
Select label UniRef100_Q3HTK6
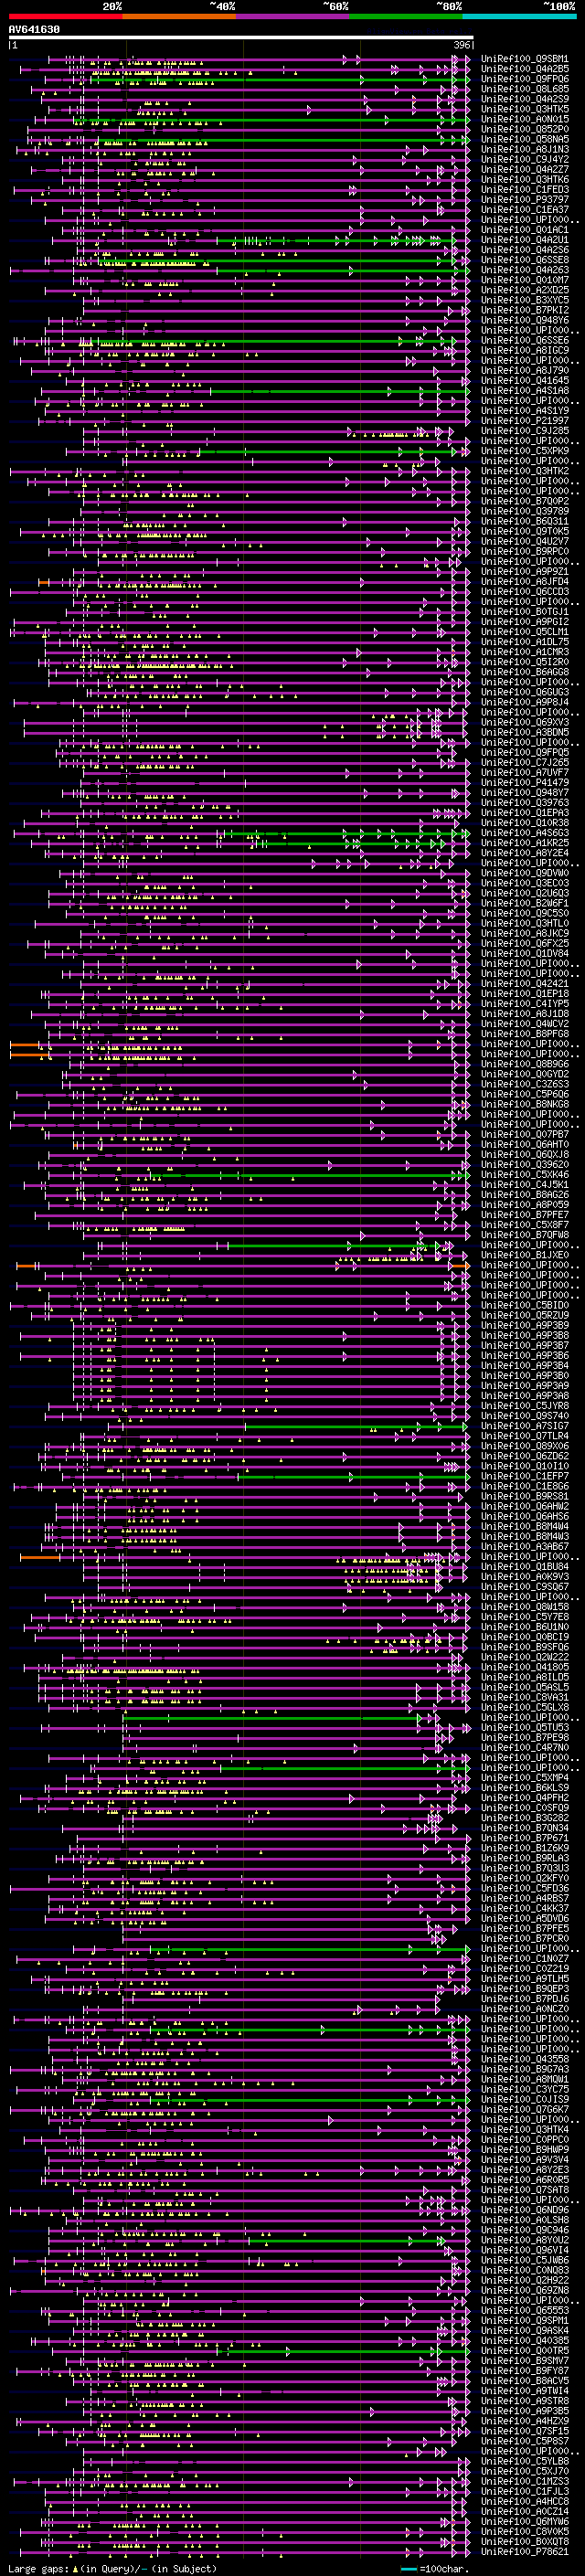point(525,179)
